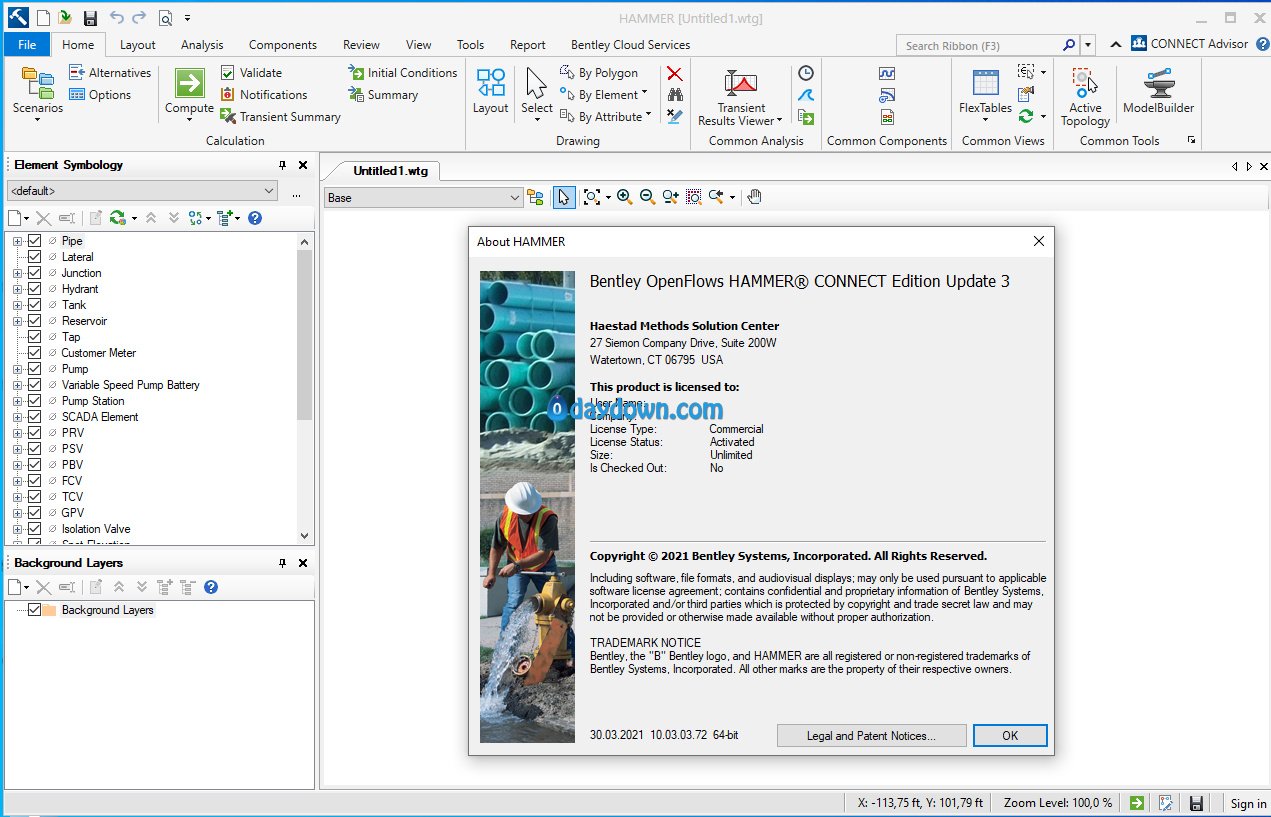Select the Untitled1.wtg document tab
Image resolution: width=1271 pixels, height=817 pixels.
click(390, 171)
